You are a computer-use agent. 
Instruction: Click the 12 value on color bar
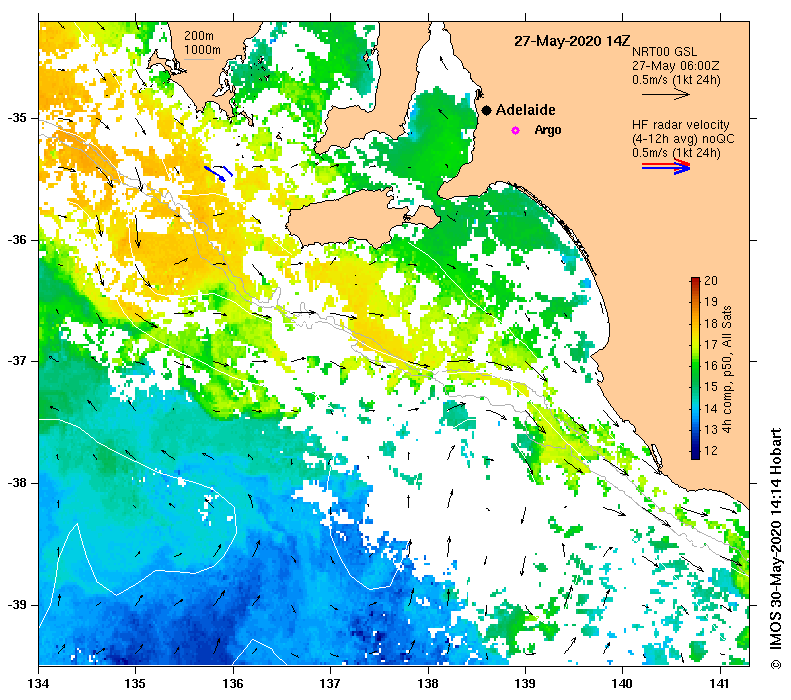[710, 450]
